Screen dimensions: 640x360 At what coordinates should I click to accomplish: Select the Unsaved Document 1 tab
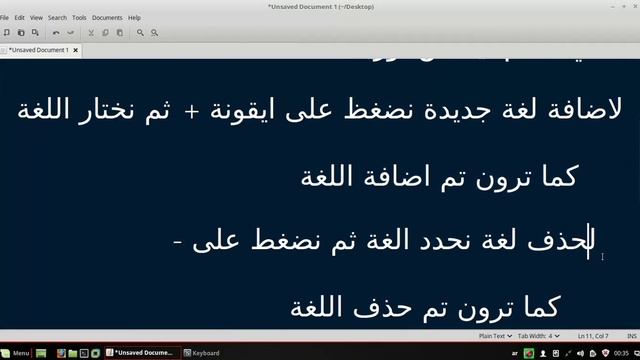[38, 50]
